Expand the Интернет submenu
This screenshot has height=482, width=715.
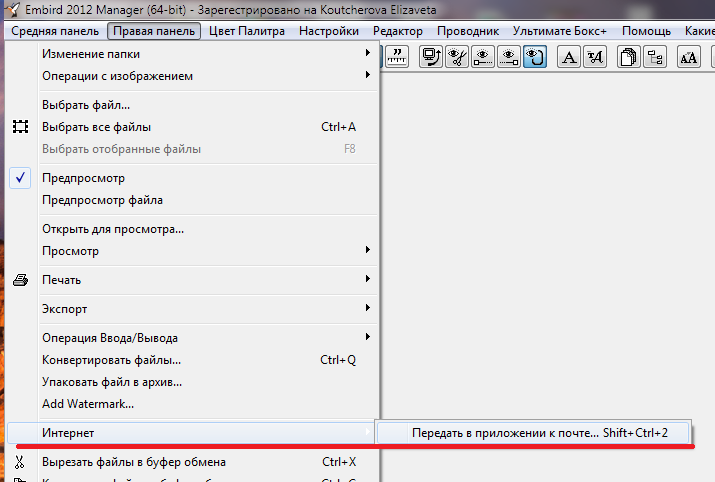pyautogui.click(x=192, y=433)
